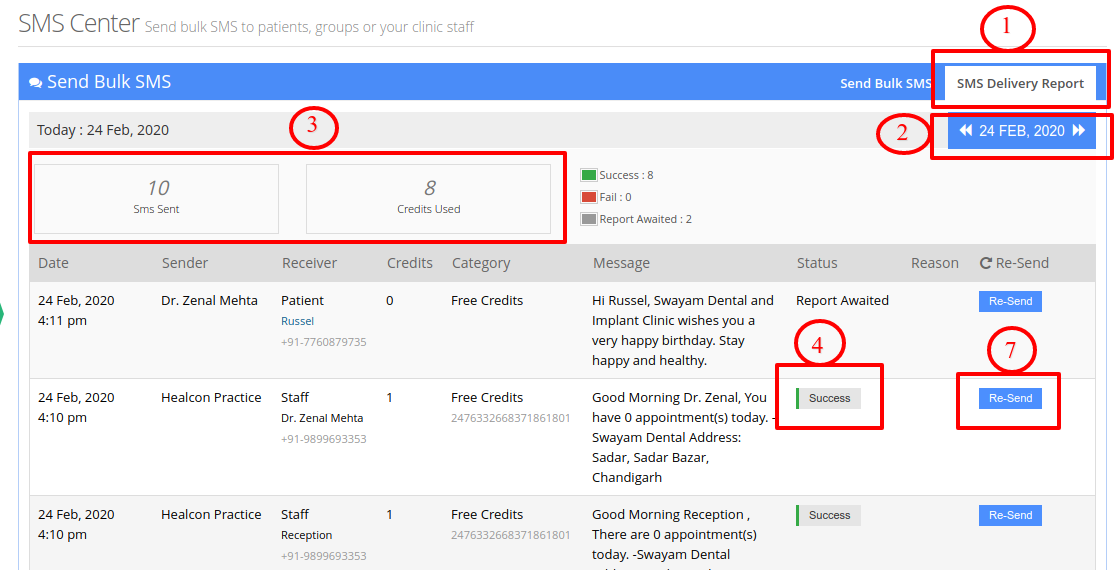Viewport: 1118px width, 570px height.
Task: Click the green Success legend square
Action: [588, 175]
